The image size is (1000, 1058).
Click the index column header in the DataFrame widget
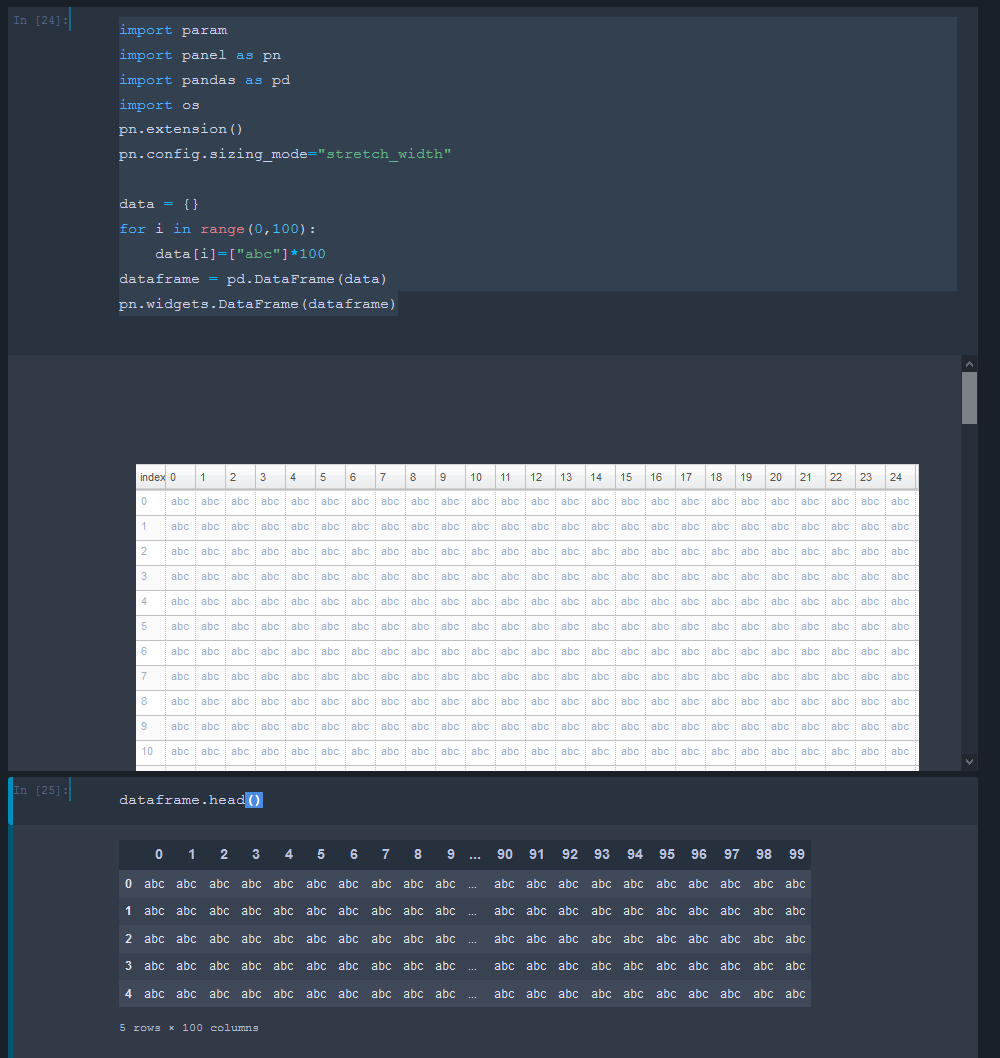[151, 477]
